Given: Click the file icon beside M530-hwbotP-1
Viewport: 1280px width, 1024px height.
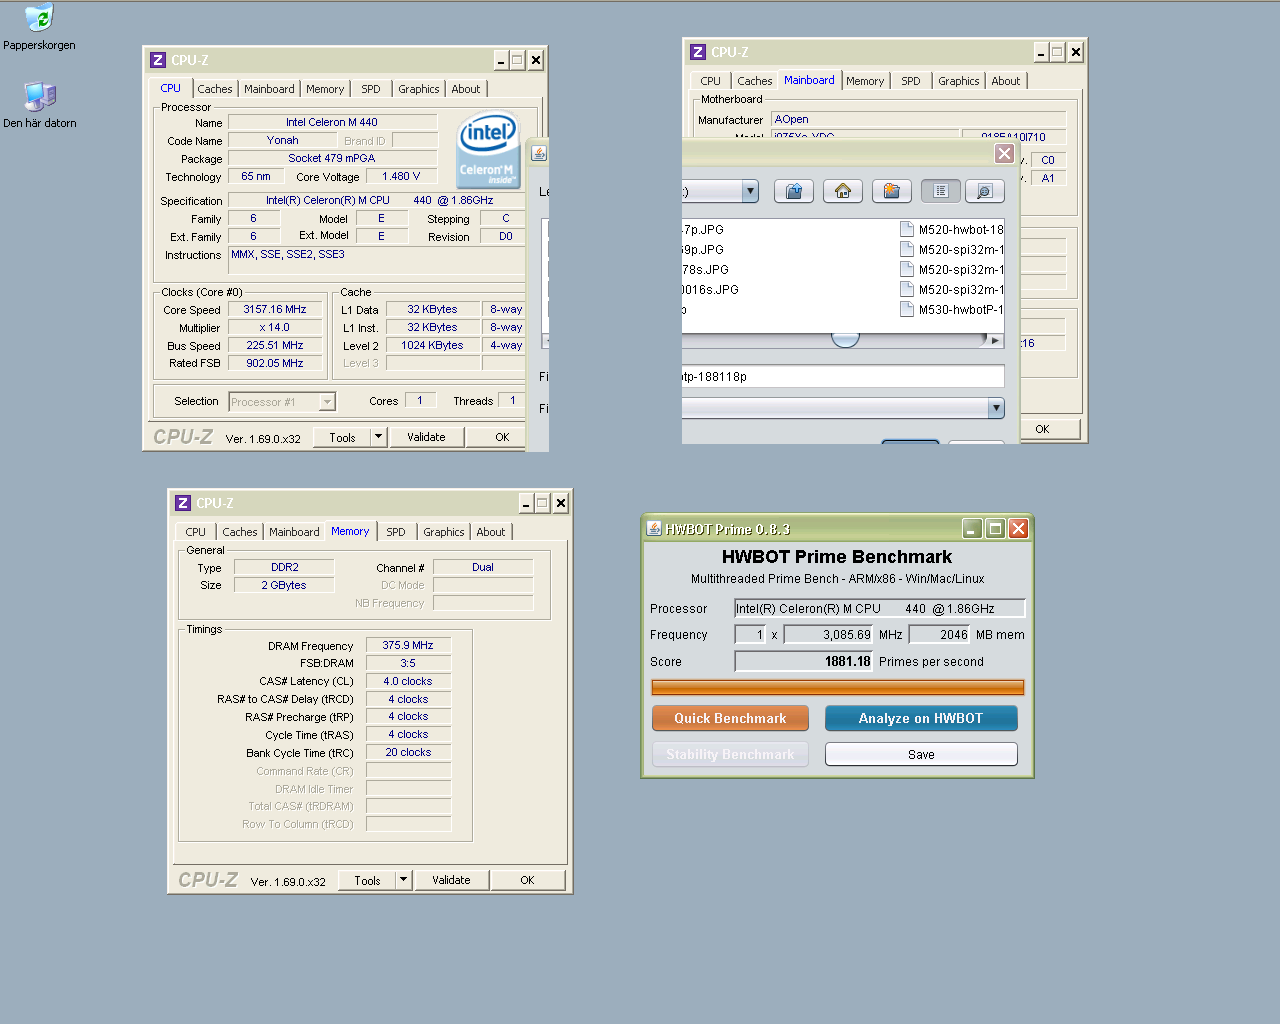Looking at the screenshot, I should pyautogui.click(x=907, y=309).
